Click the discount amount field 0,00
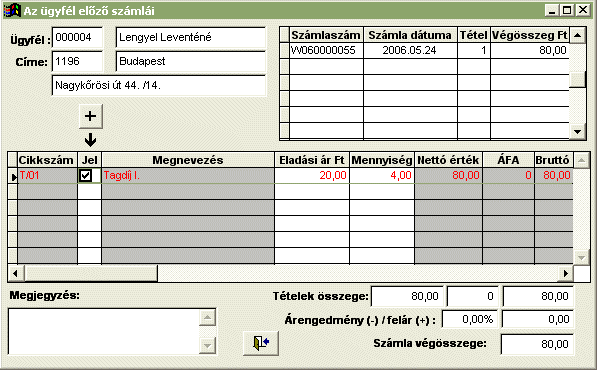 [x=538, y=319]
